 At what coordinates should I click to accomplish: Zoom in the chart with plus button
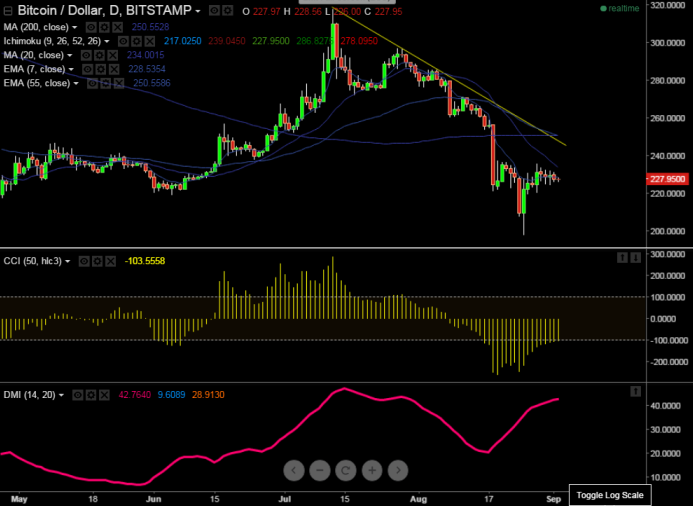372,470
